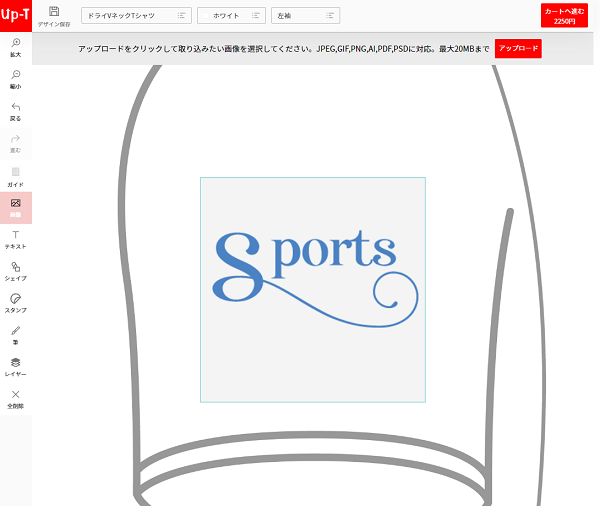This screenshot has width=600, height=506.
Task: Zoom out with the 縮小 tool
Action: tap(15, 79)
